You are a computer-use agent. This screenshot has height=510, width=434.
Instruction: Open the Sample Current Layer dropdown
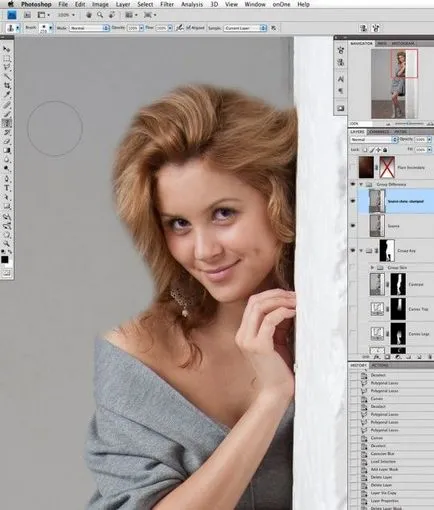(245, 28)
